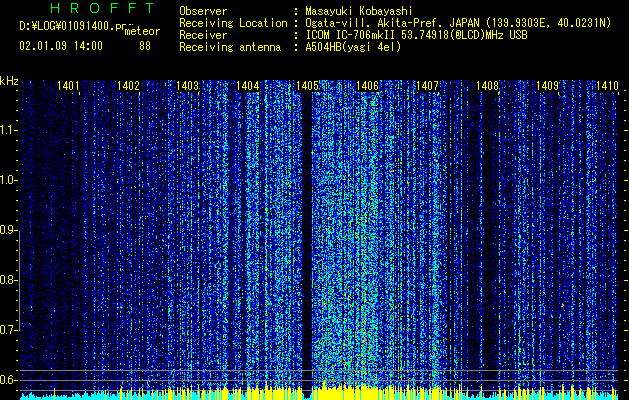Click the 1.0 kHz axis label
629x400 pixels.
(9, 180)
